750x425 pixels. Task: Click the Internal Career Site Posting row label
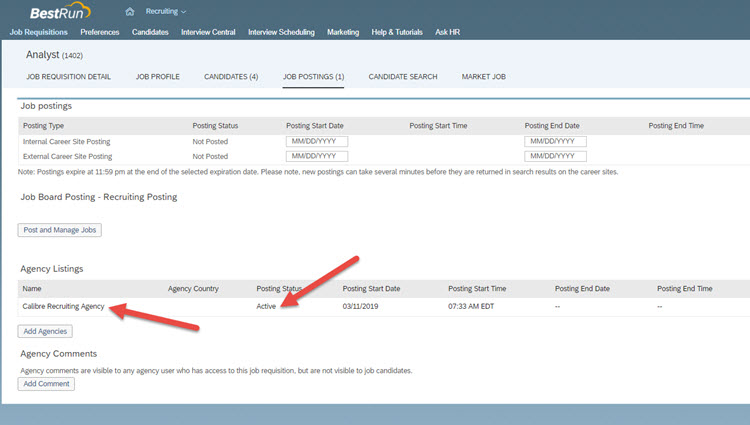(x=66, y=142)
